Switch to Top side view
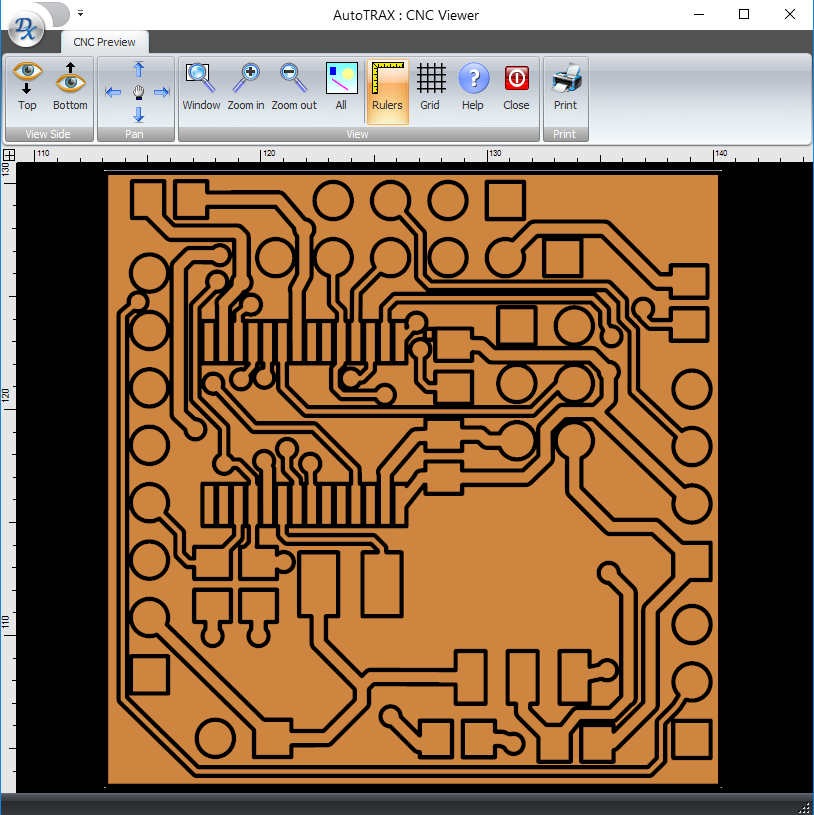814x815 pixels. pos(27,86)
